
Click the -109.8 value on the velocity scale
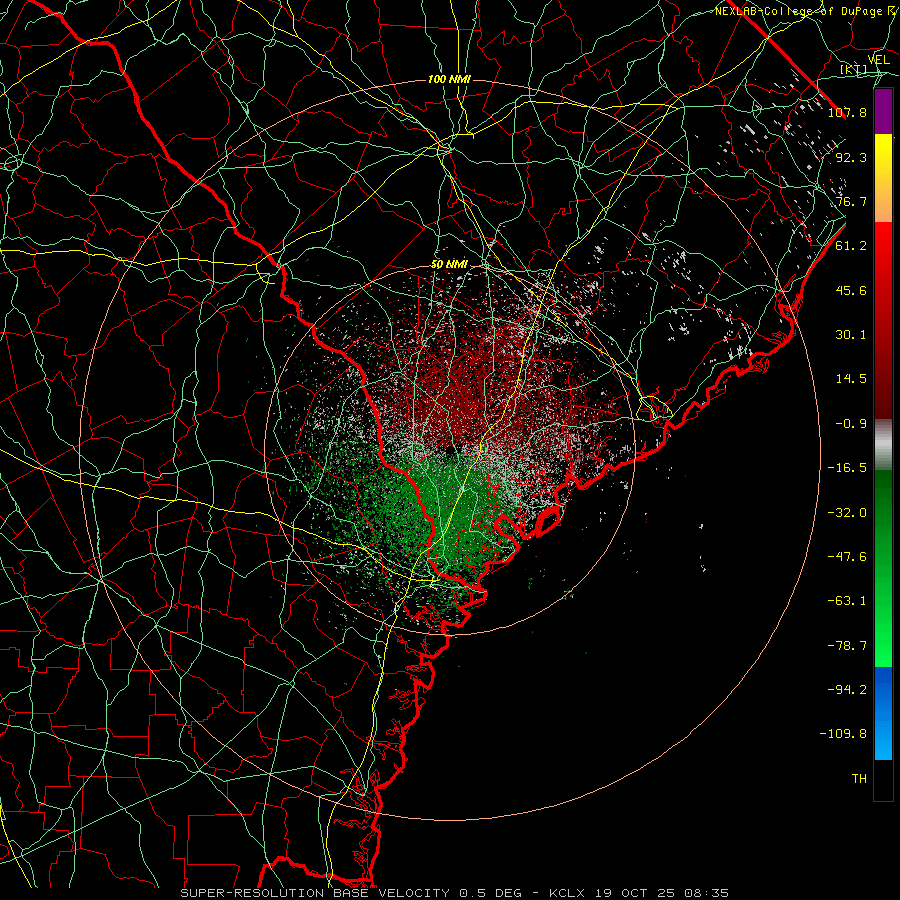pyautogui.click(x=843, y=734)
